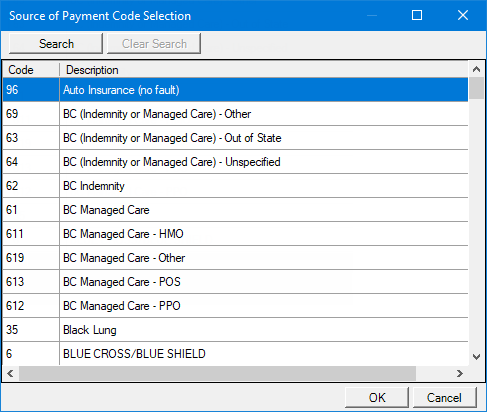
Task: Select code 61 BC Managed Care
Action: (x=235, y=210)
